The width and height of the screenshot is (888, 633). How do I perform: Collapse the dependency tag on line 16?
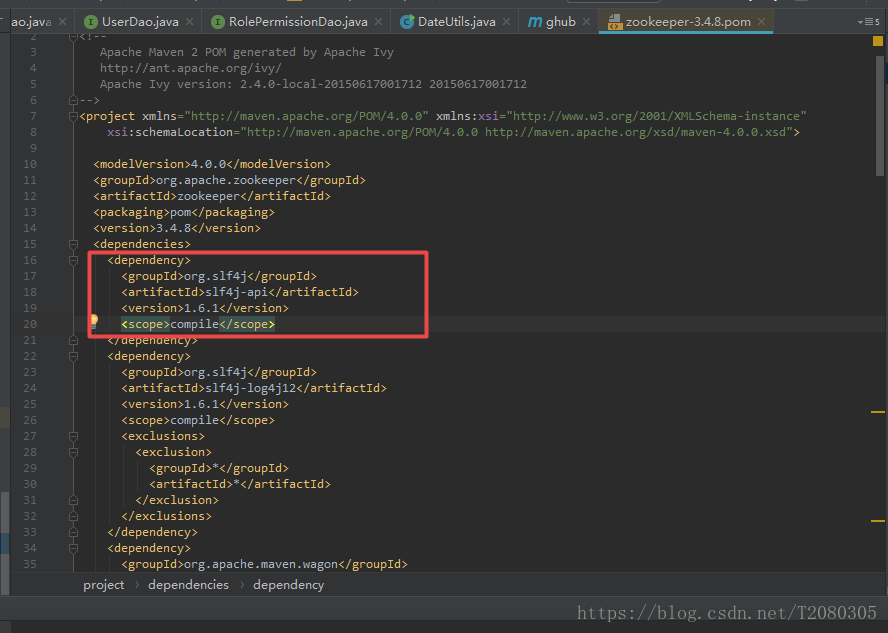point(73,260)
